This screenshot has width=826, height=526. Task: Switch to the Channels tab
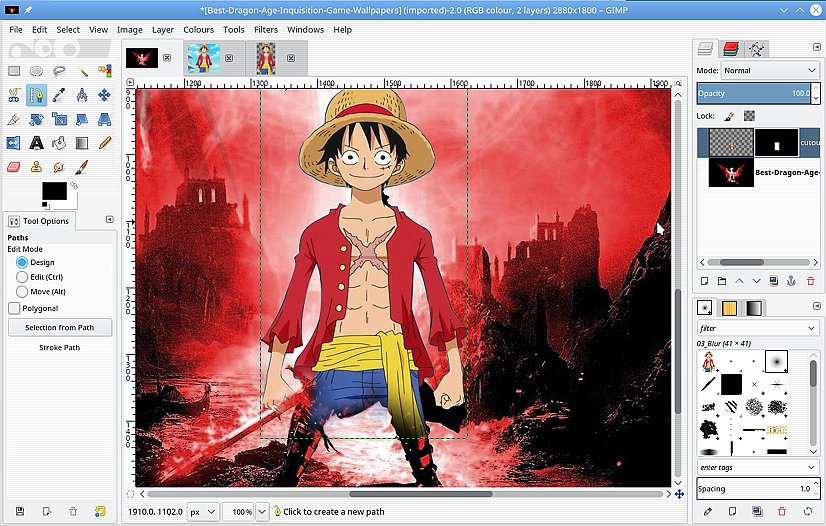click(x=731, y=49)
